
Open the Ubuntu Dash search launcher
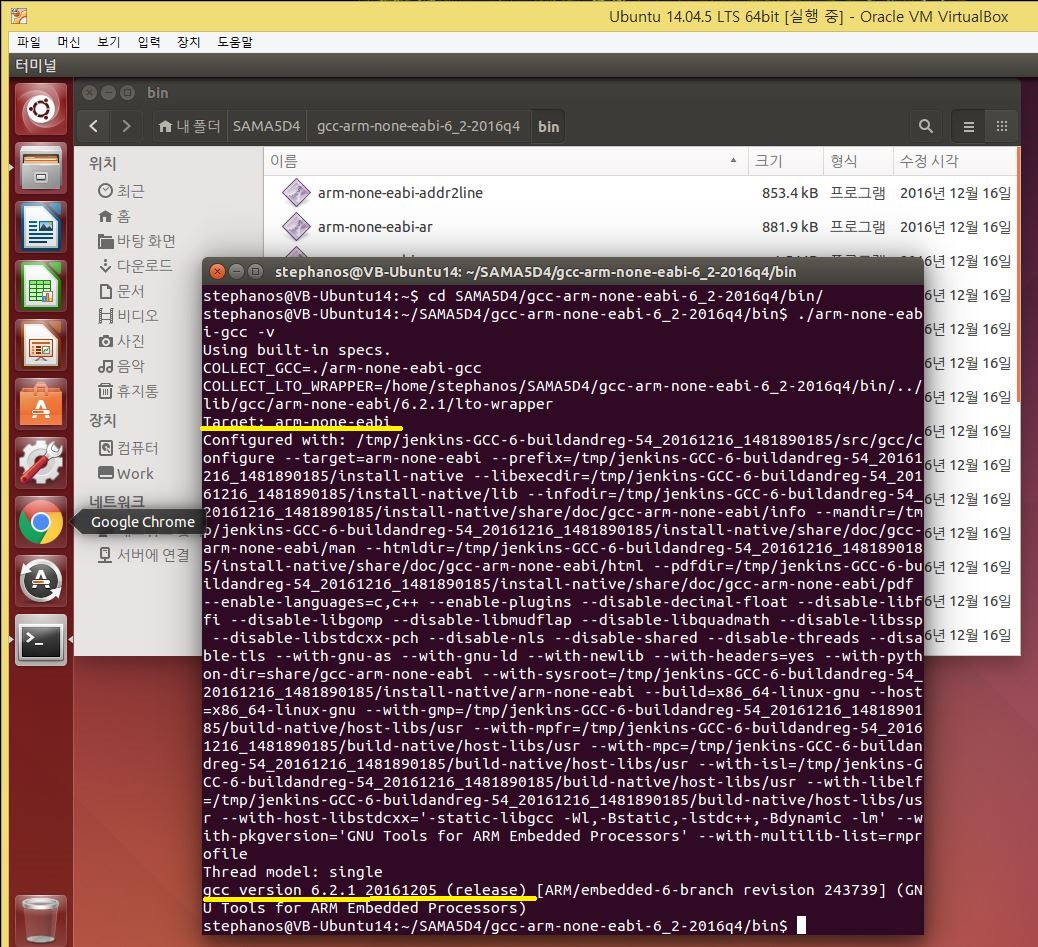pos(41,109)
